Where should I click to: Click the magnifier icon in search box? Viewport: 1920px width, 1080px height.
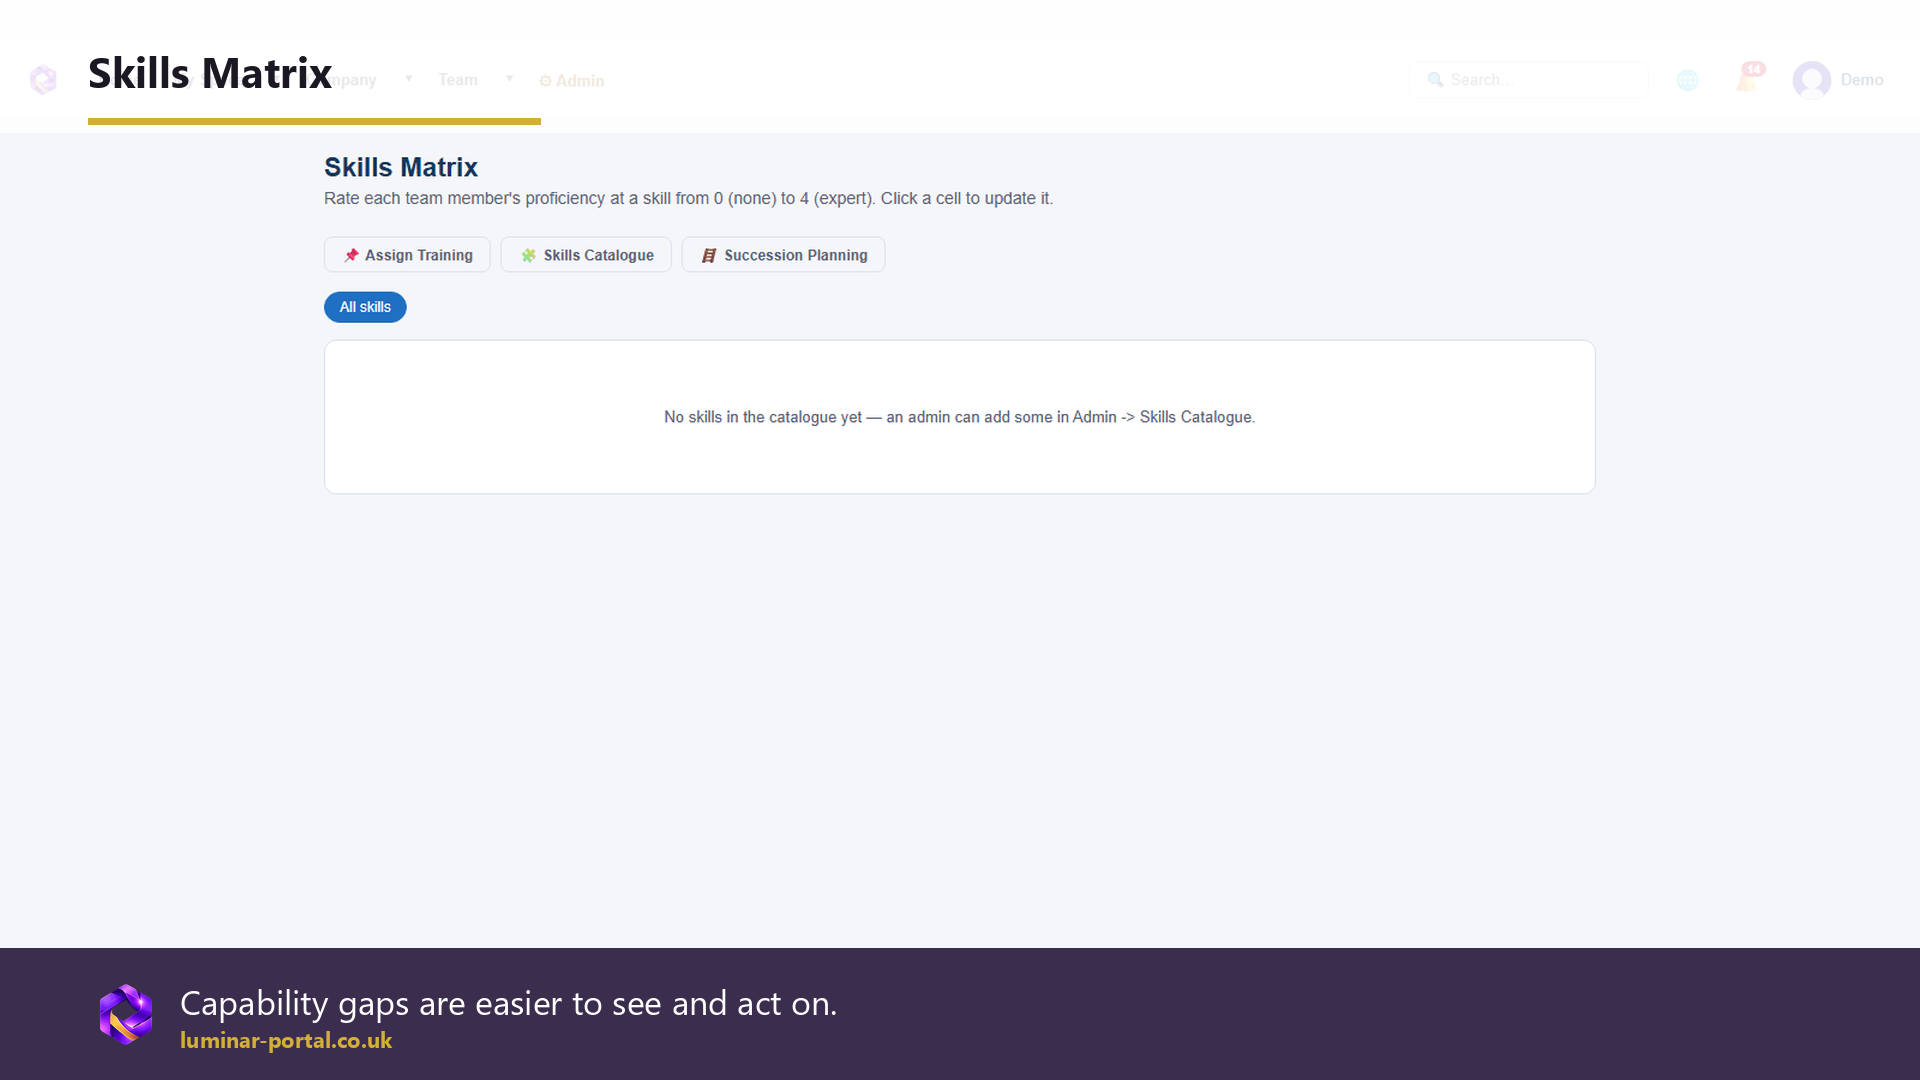(x=1435, y=80)
